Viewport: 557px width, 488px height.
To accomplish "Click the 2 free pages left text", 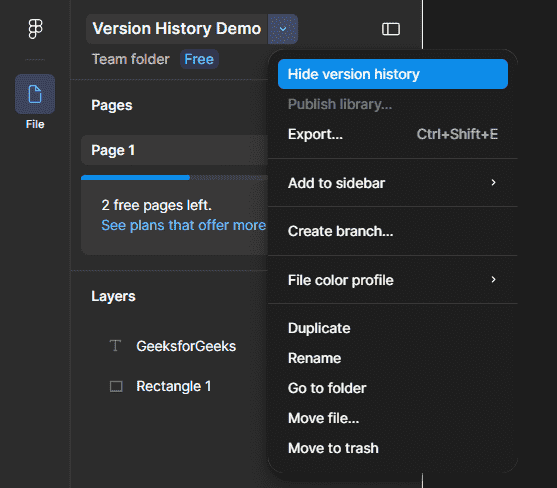I will point(156,205).
